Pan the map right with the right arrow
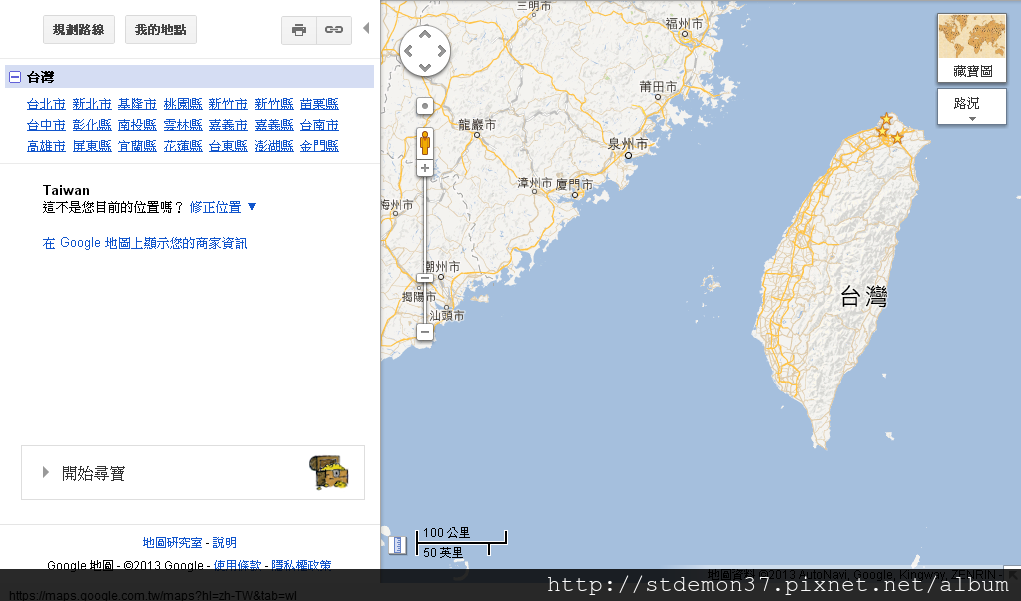Image resolution: width=1021 pixels, height=601 pixels. [441, 51]
